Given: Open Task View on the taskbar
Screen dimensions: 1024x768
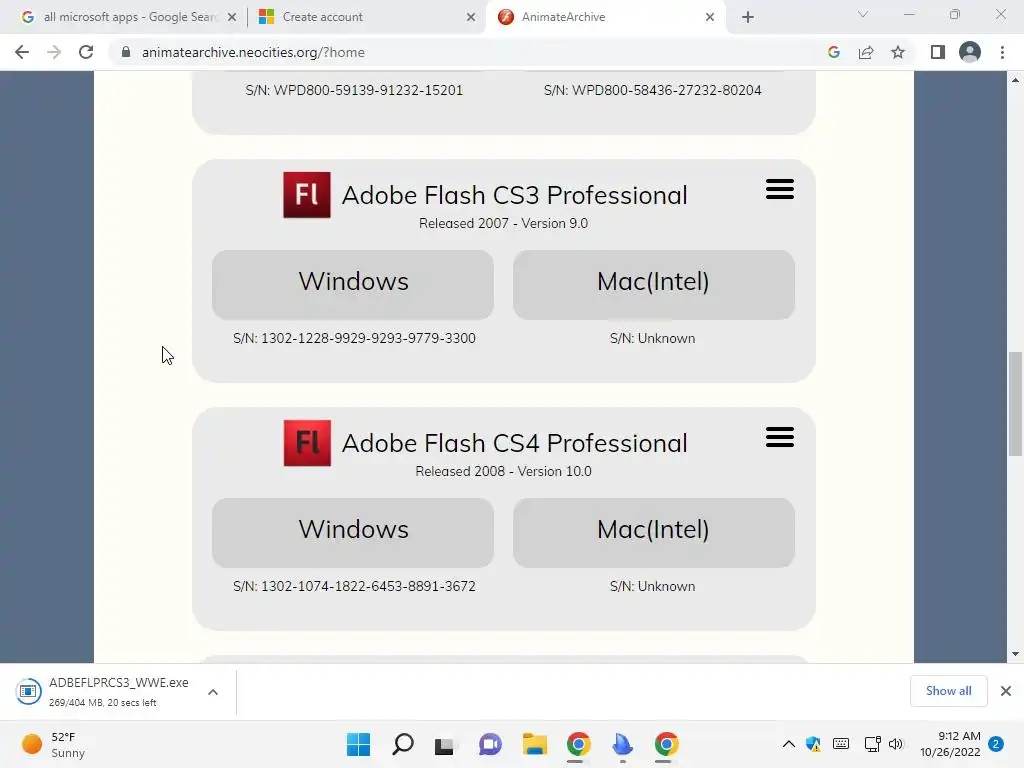Looking at the screenshot, I should pyautogui.click(x=445, y=744).
